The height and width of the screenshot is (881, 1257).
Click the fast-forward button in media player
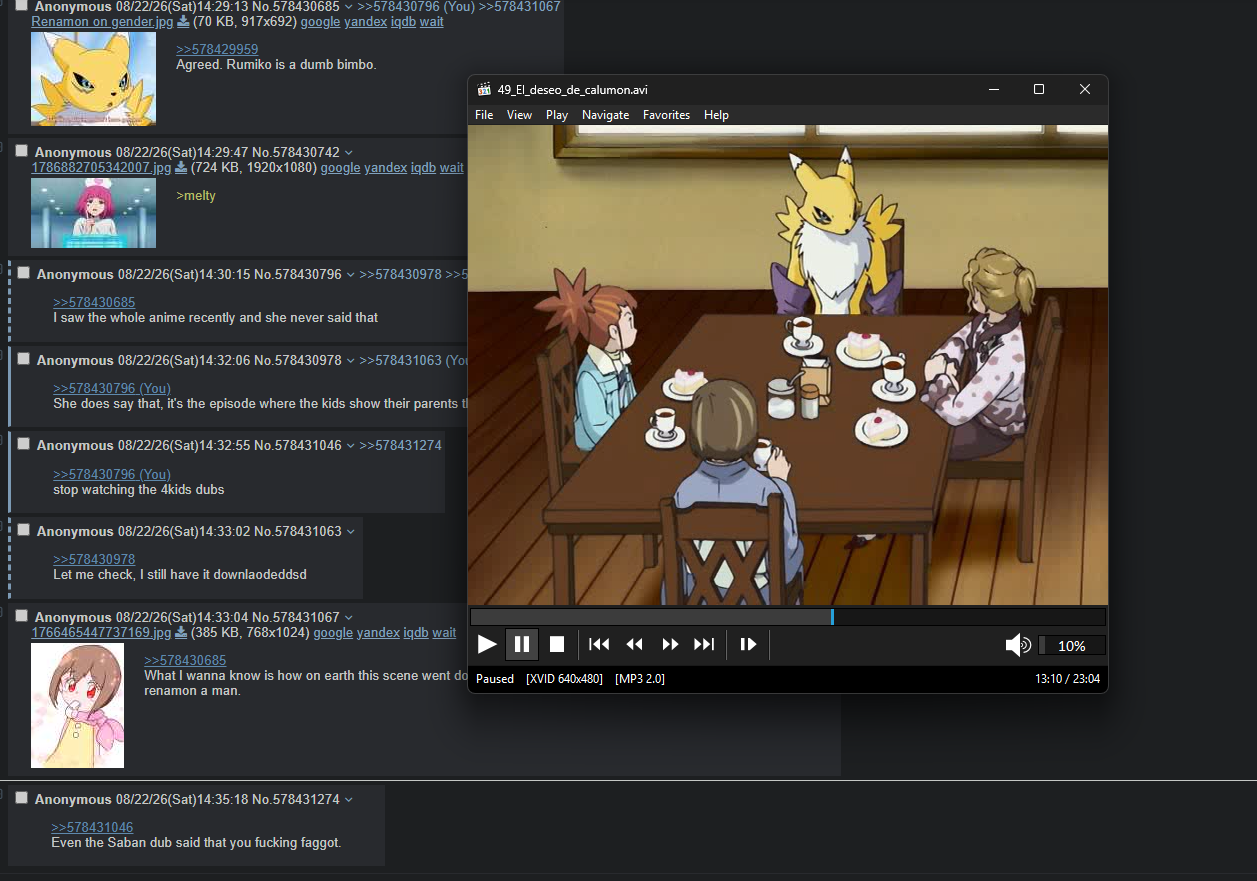[670, 645]
